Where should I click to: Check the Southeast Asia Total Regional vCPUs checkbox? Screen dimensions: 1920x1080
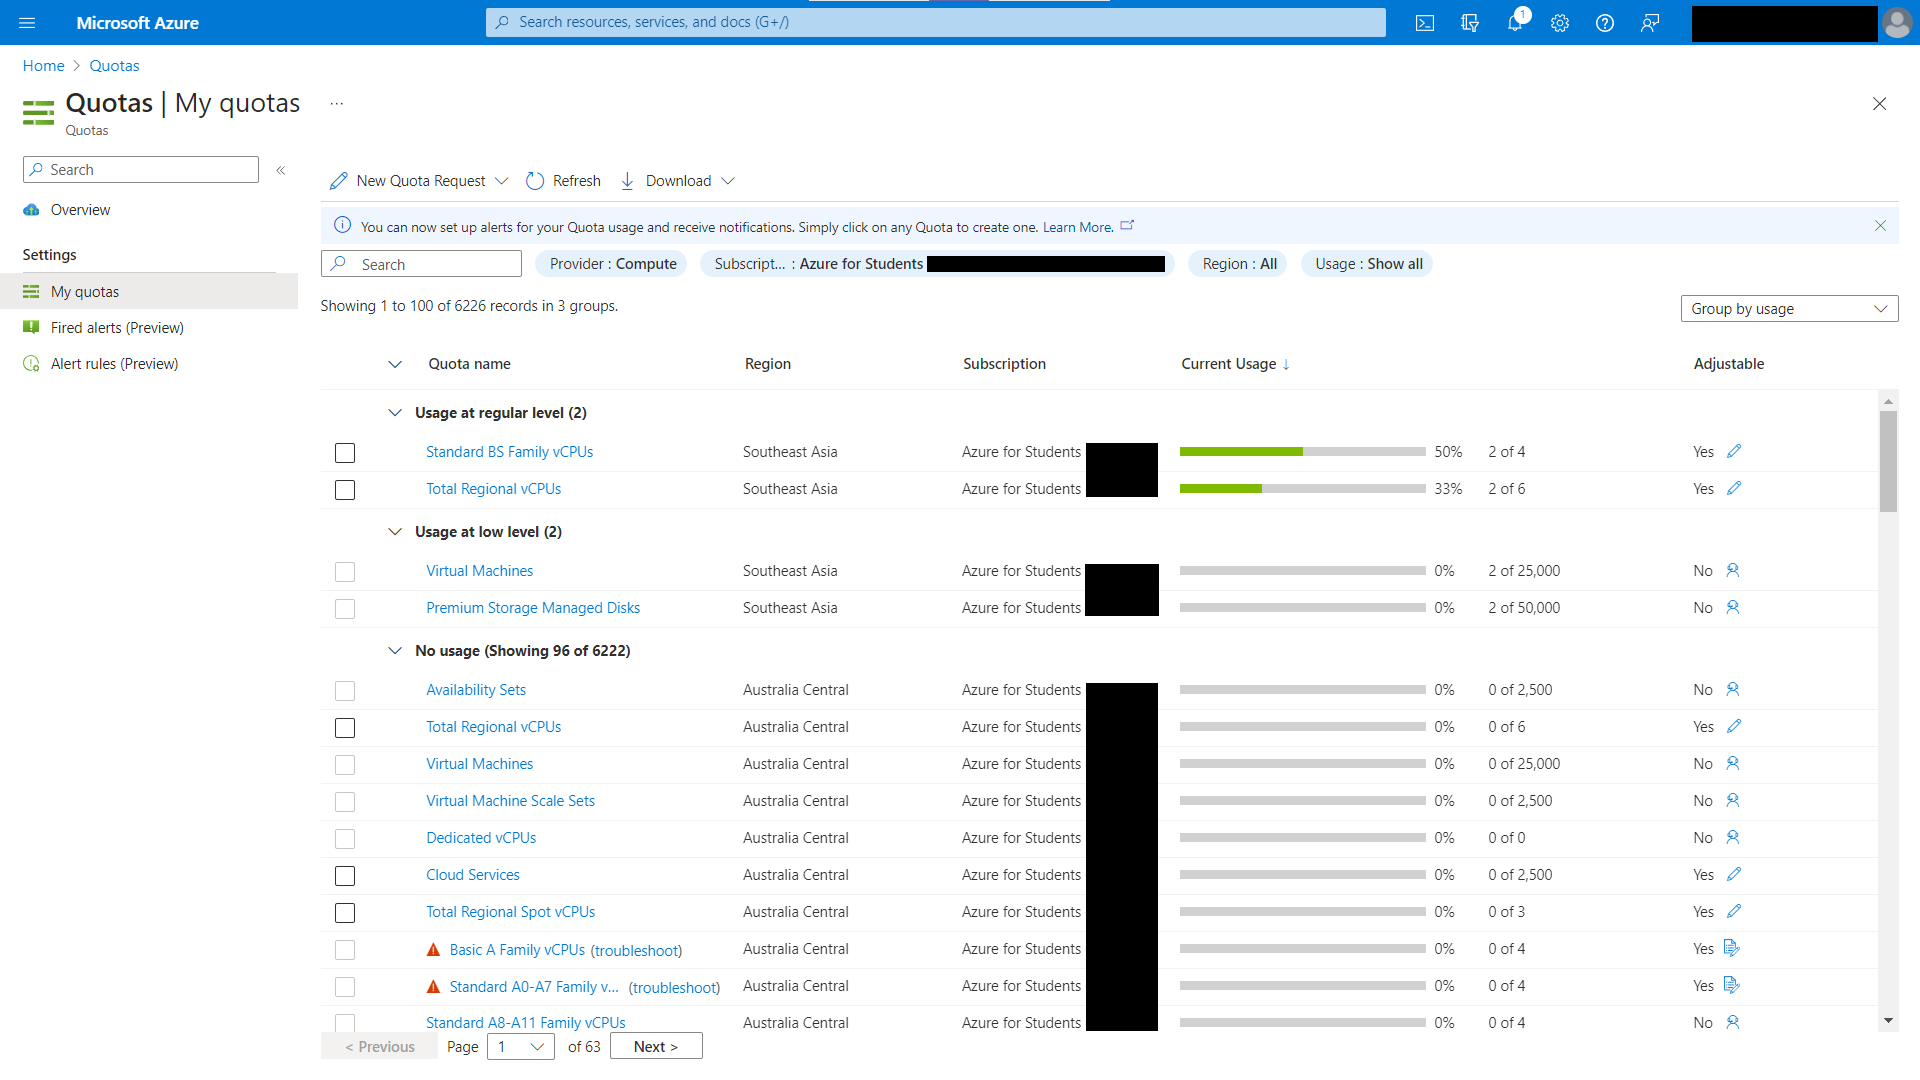coord(345,490)
